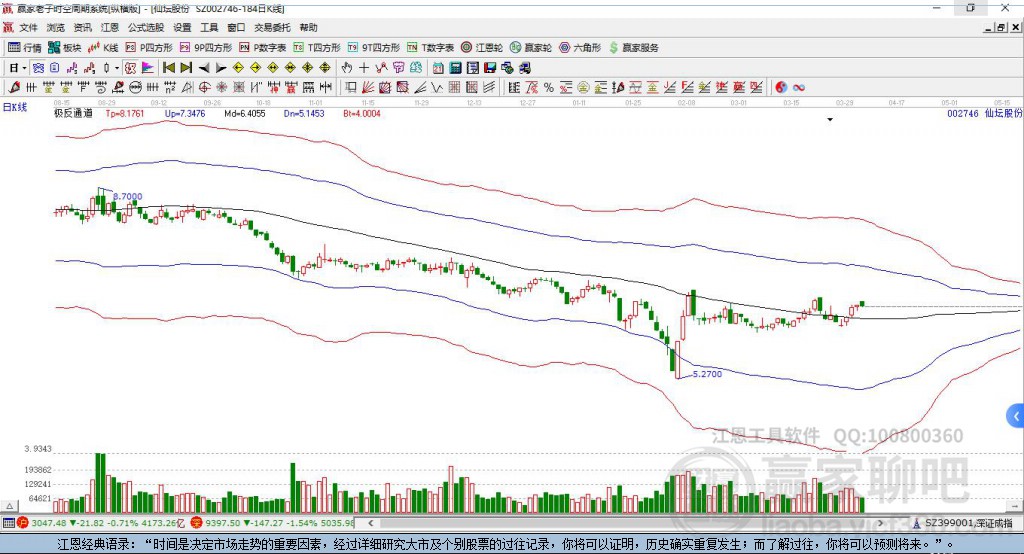Click the n² grid tool icon

pos(170,88)
